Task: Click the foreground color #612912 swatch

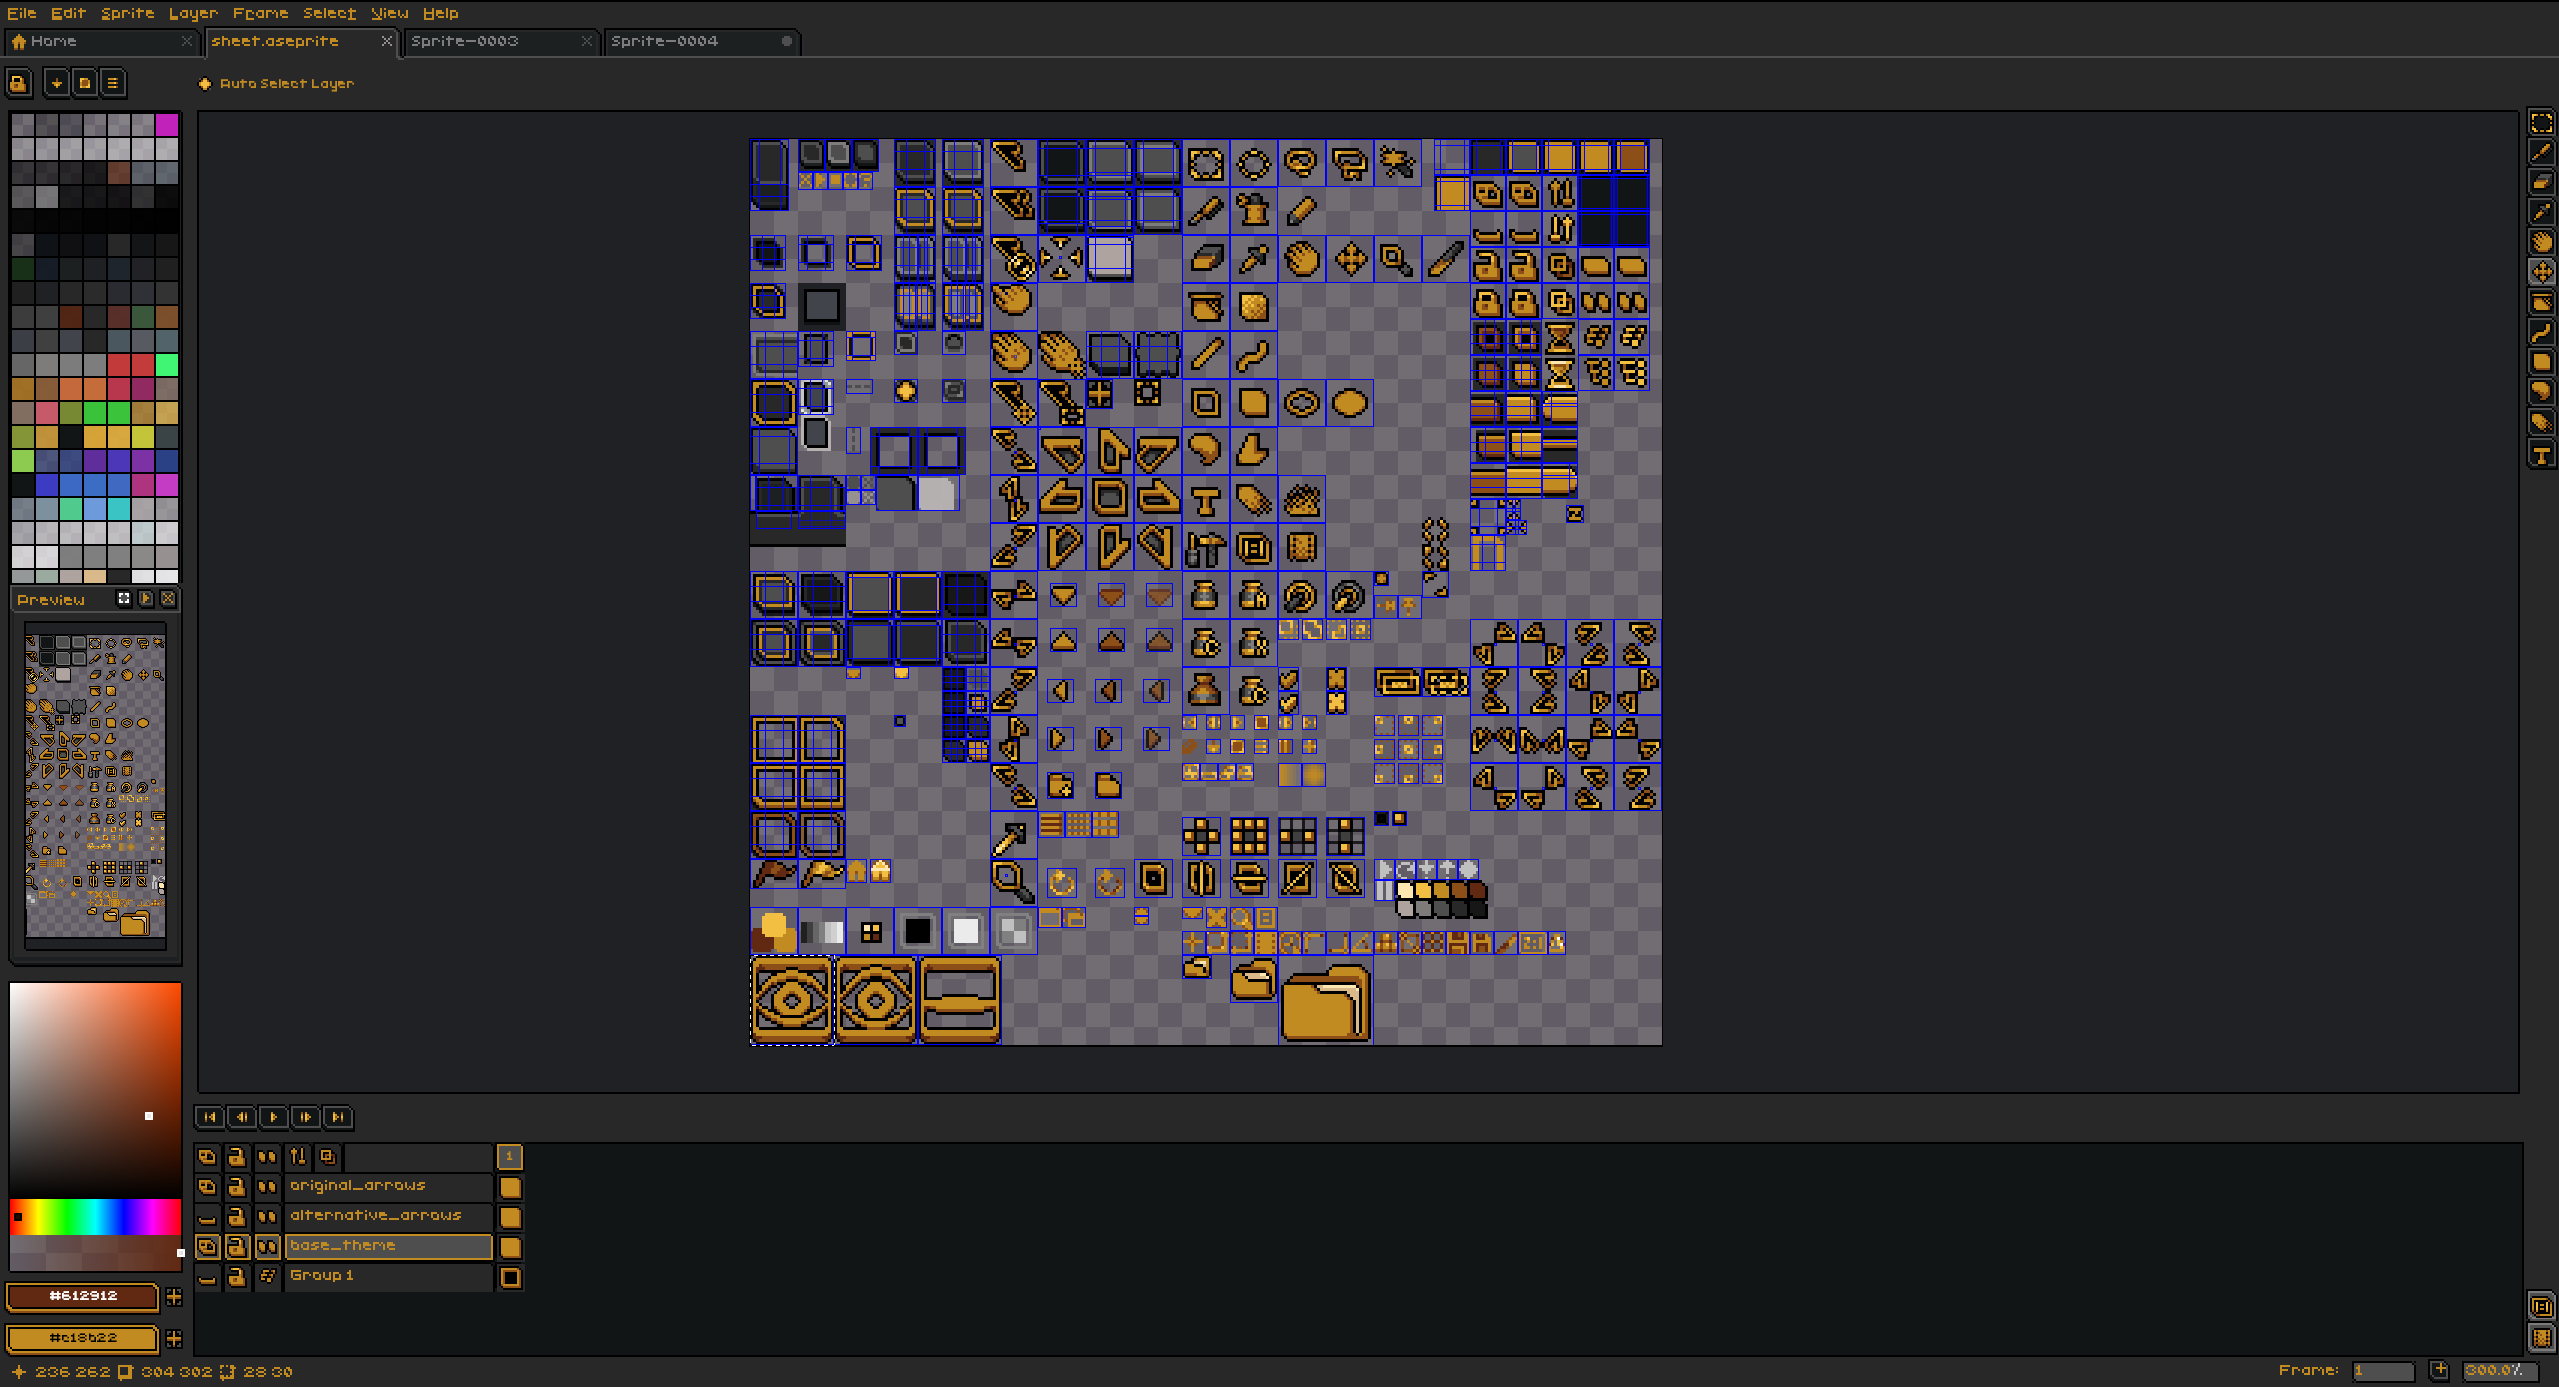Action: click(x=83, y=1296)
